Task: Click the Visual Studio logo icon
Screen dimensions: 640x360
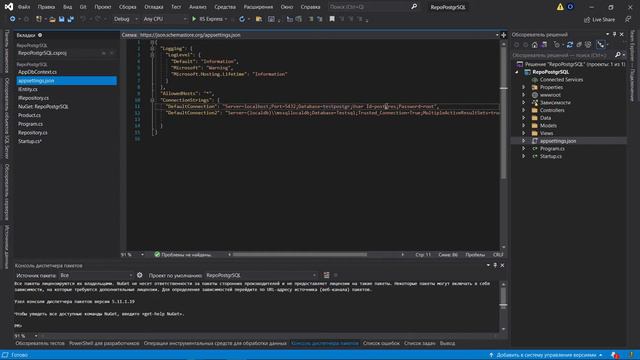Action: coord(9,7)
